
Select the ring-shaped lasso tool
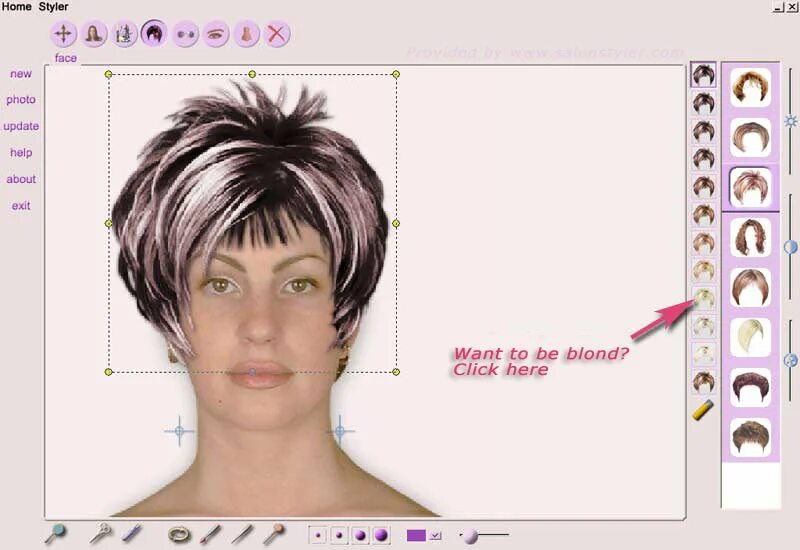click(179, 534)
